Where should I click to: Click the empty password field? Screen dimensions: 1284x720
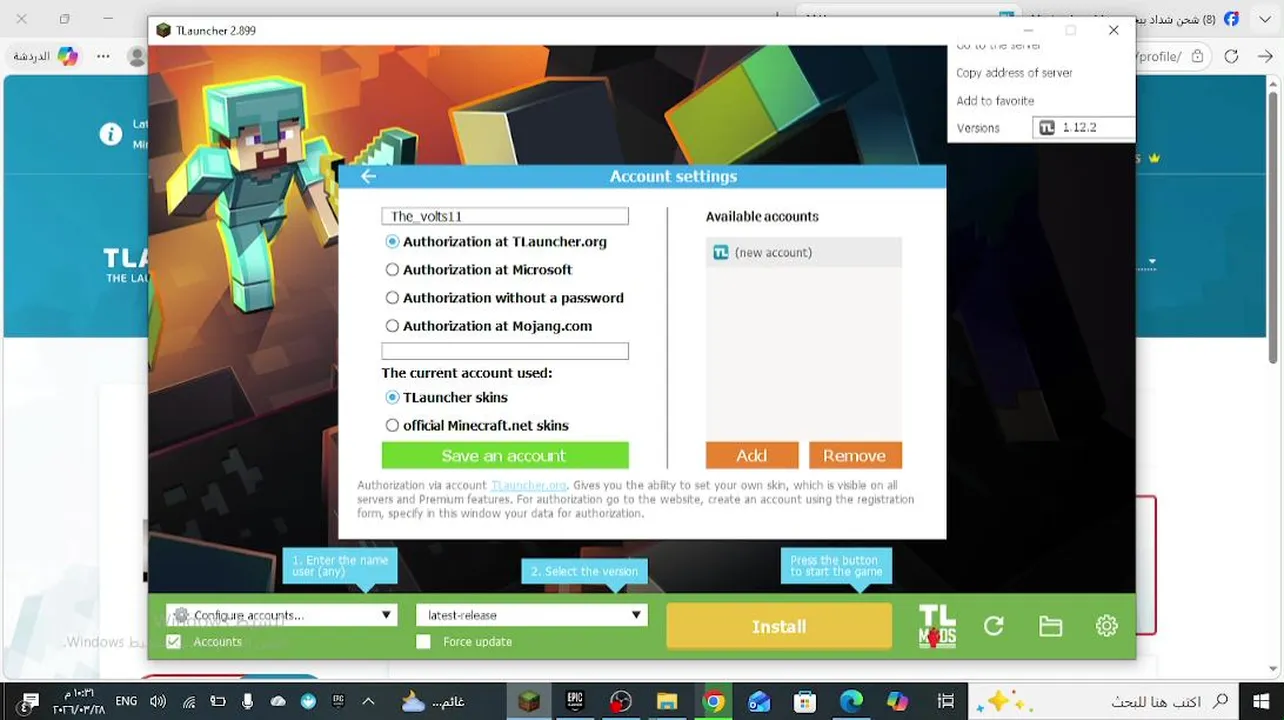505,351
